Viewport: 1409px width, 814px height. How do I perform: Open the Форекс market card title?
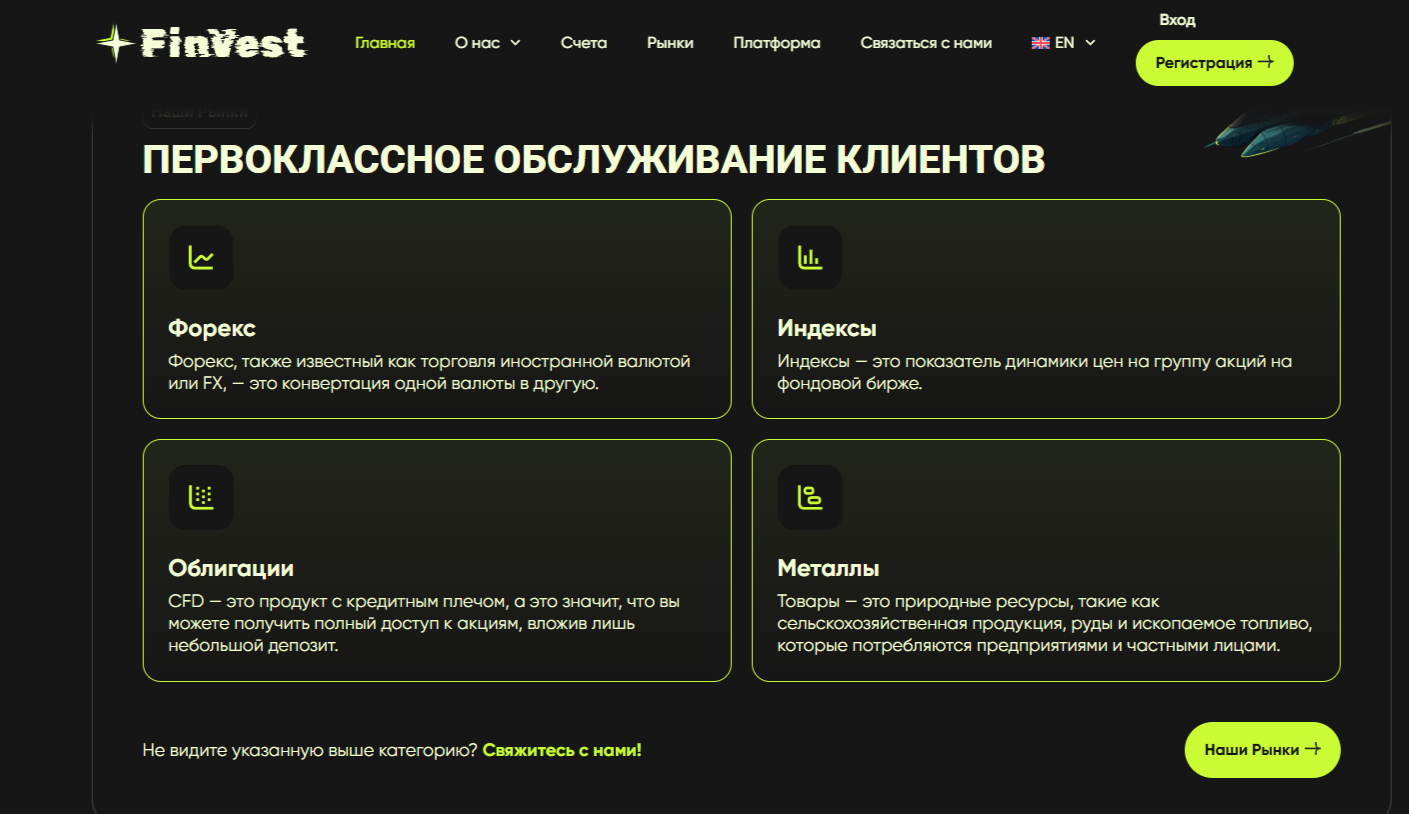(x=212, y=328)
